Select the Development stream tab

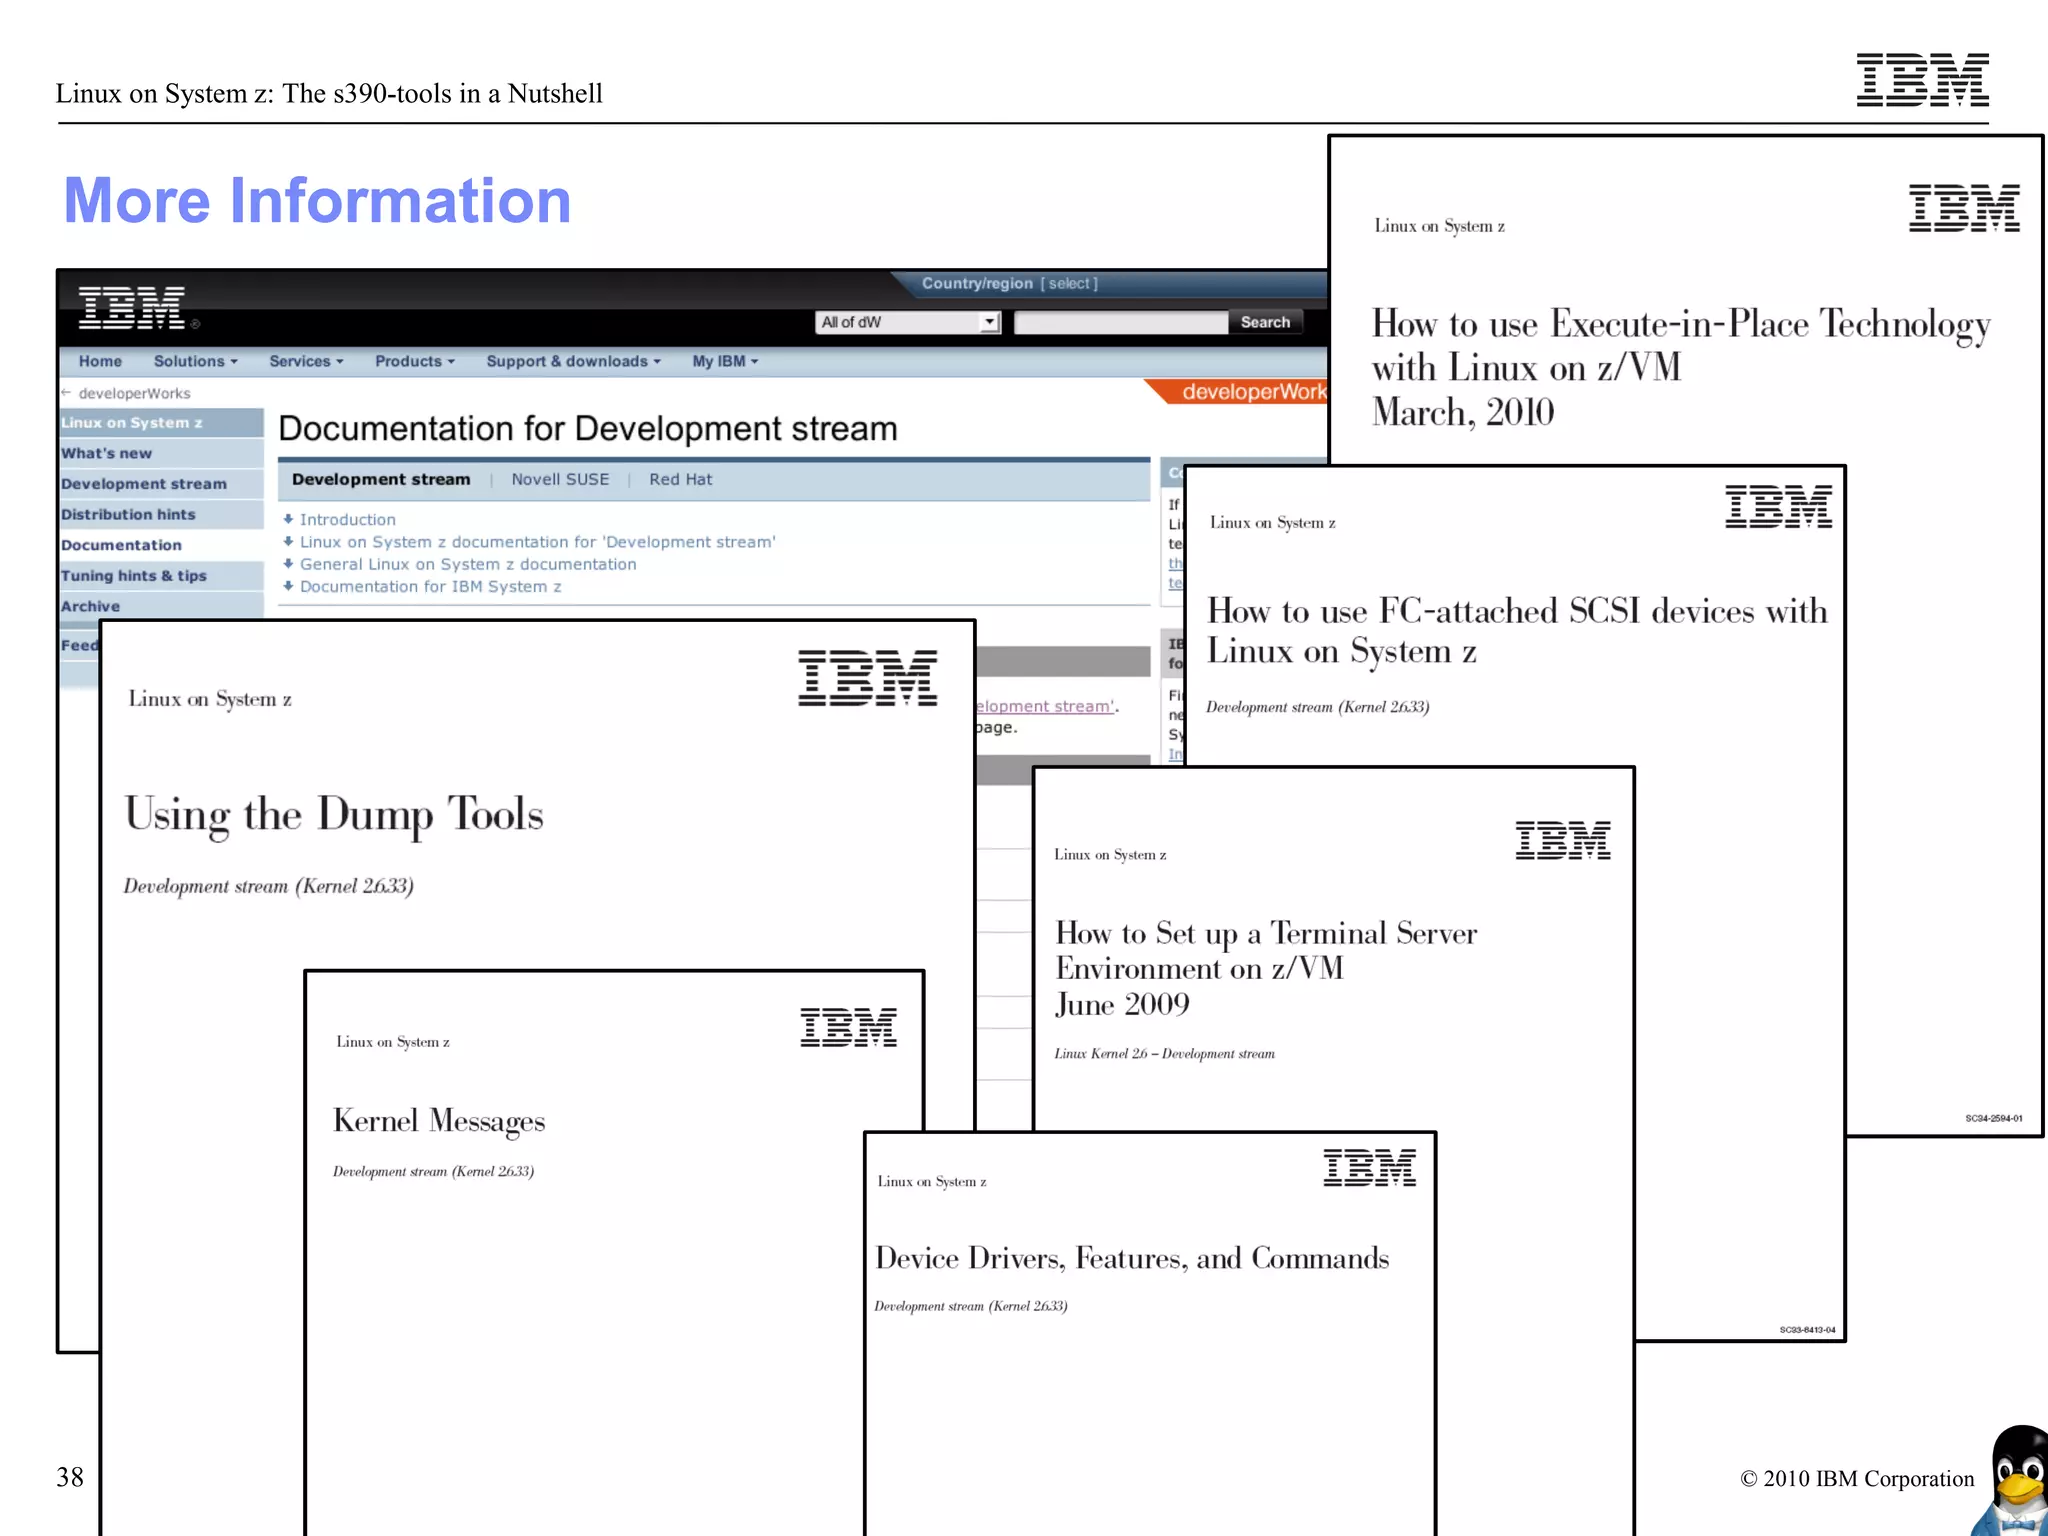[381, 479]
